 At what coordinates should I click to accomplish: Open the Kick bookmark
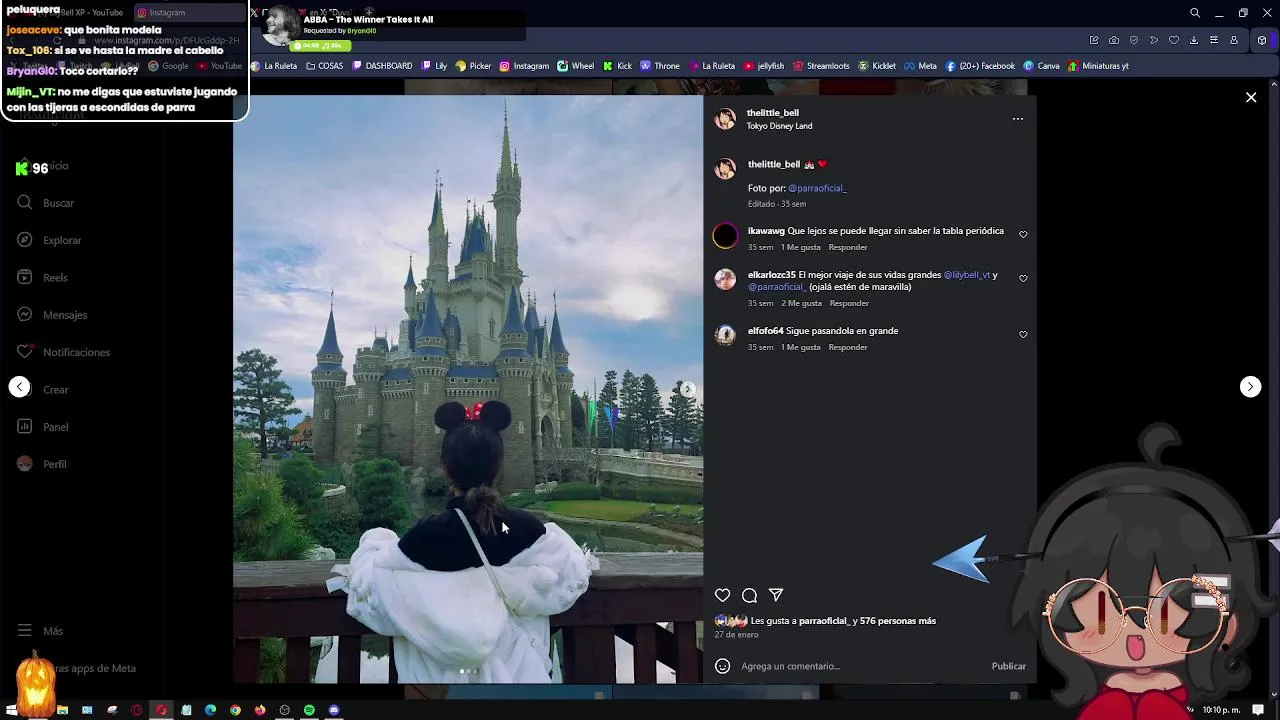tap(617, 66)
